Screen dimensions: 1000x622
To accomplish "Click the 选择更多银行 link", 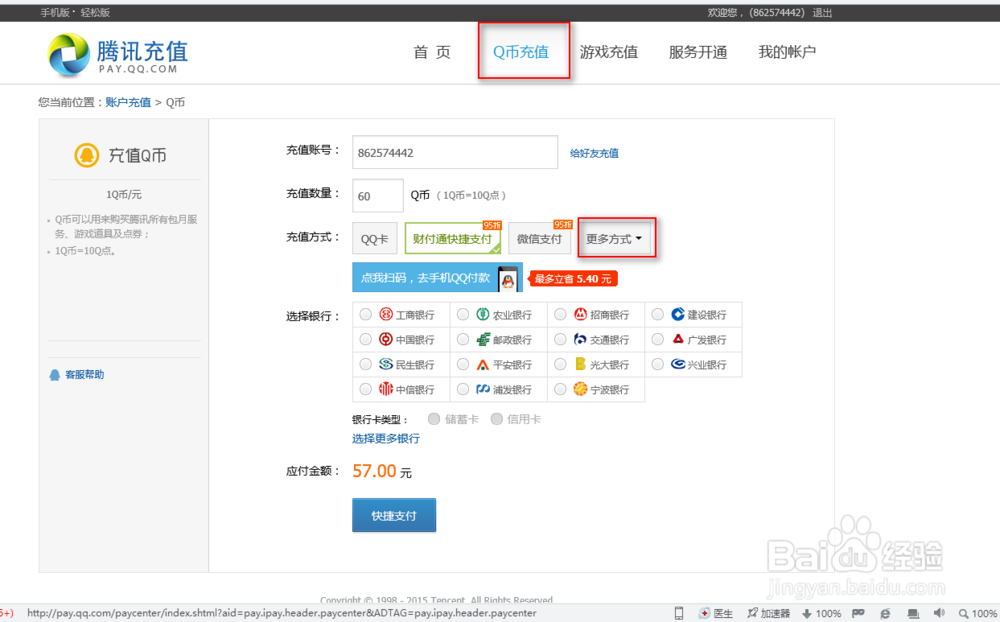I will click(x=386, y=438).
